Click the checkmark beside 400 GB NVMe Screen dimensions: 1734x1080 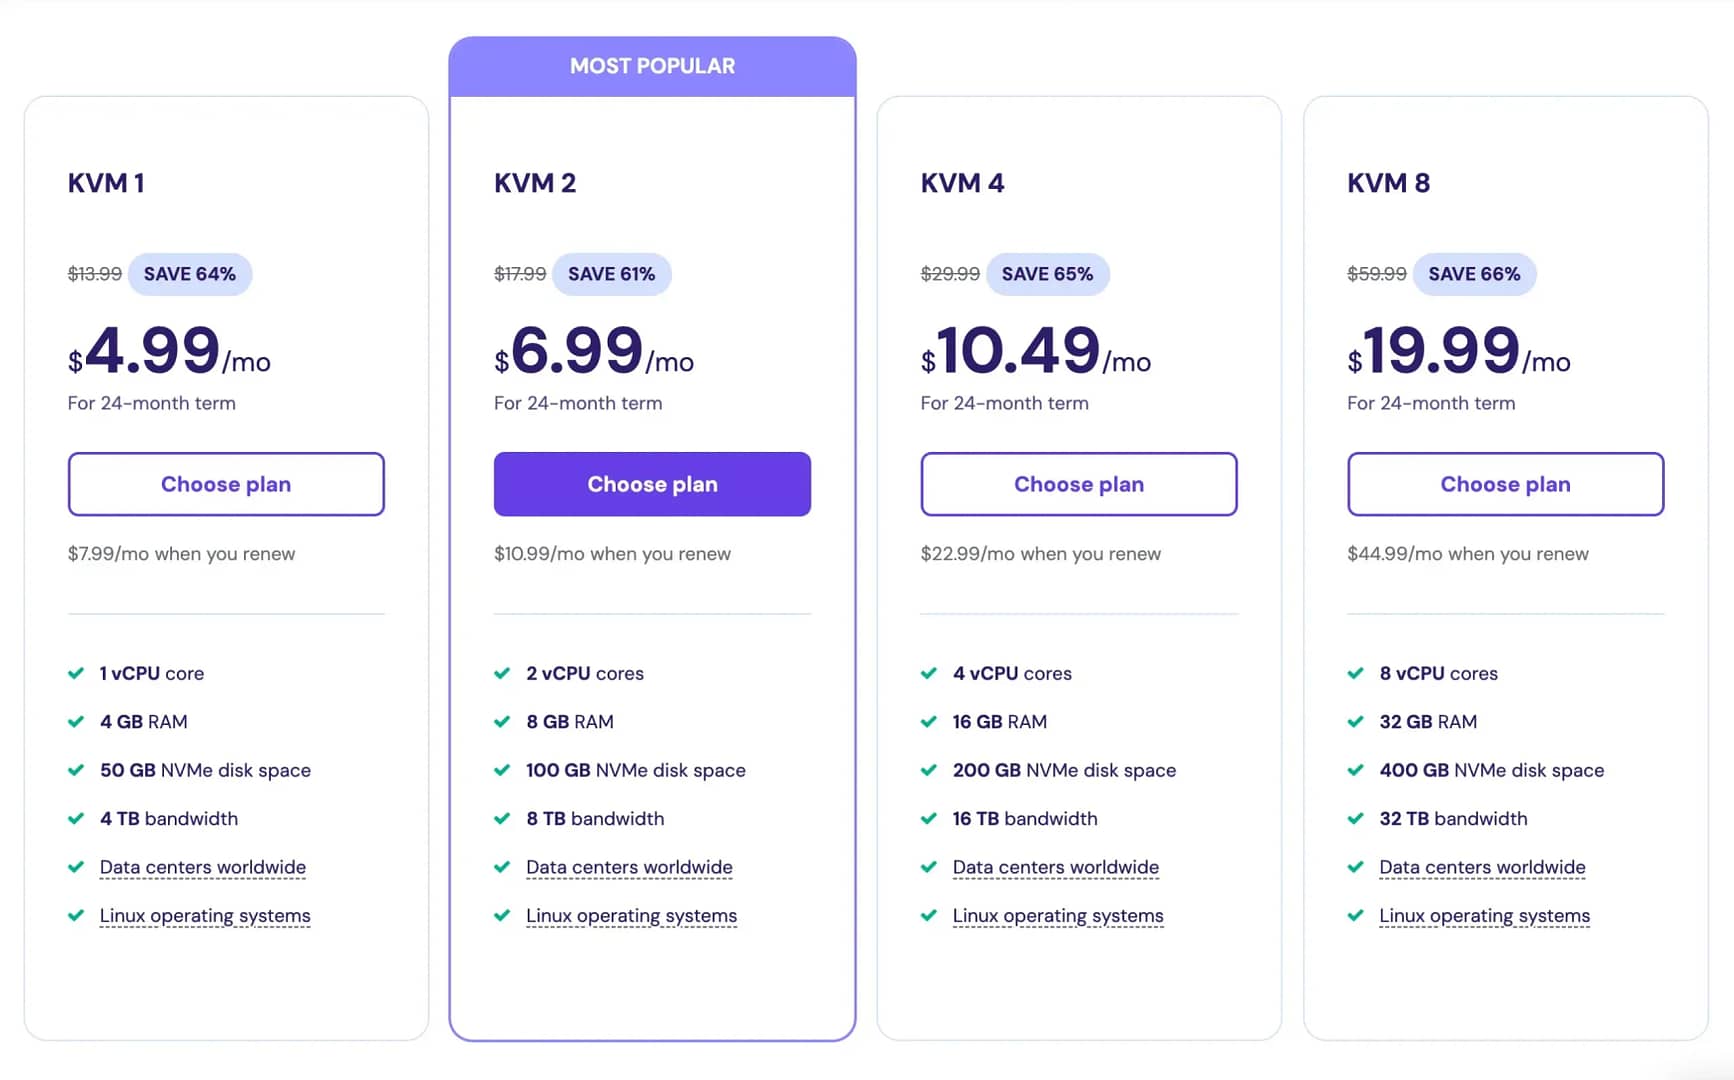click(x=1356, y=770)
